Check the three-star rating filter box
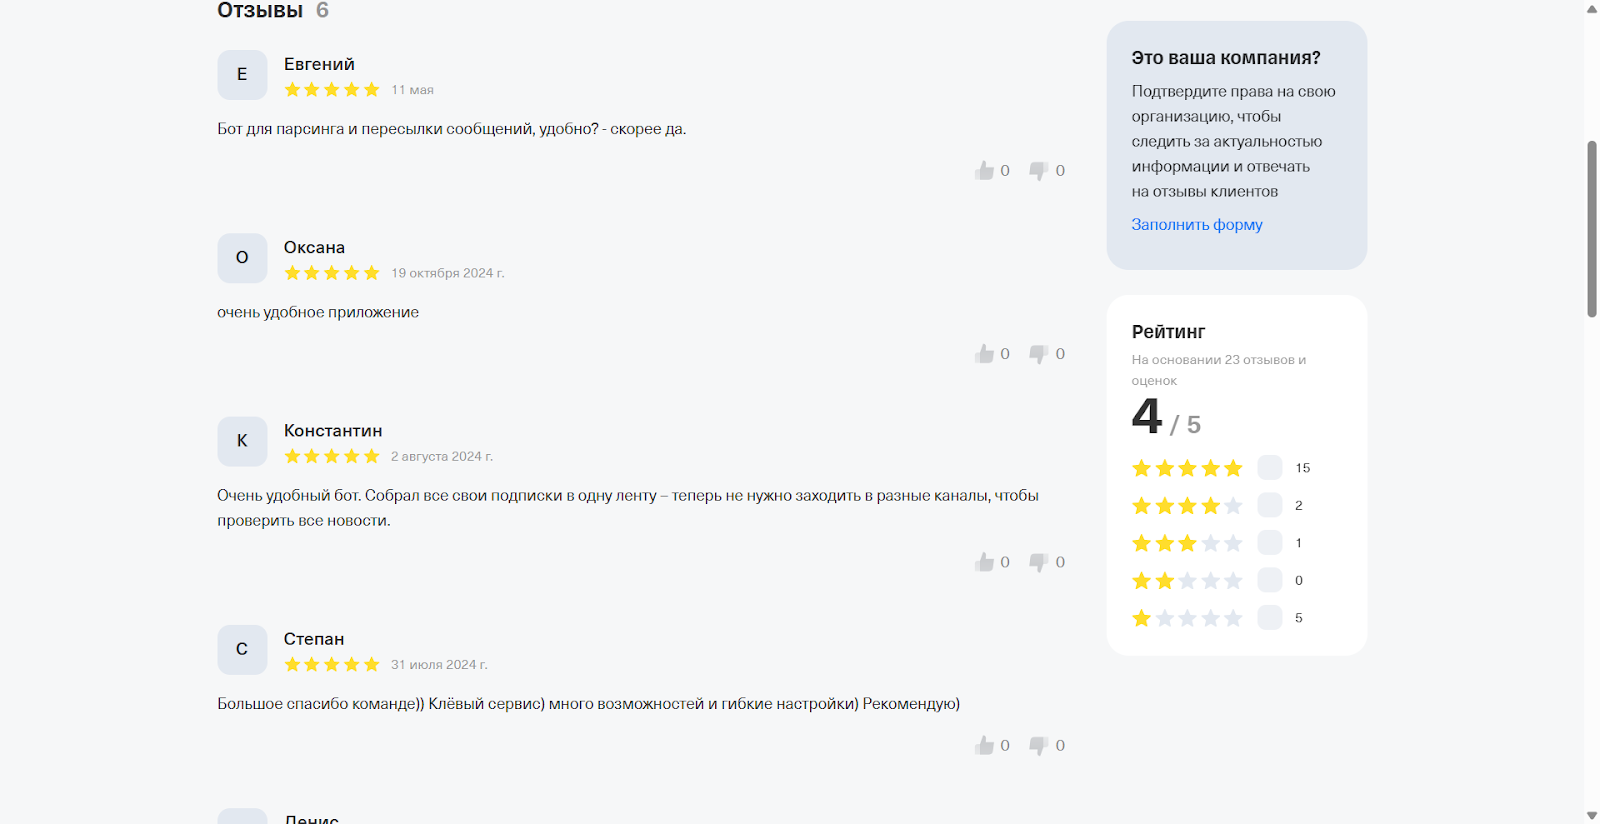 [x=1269, y=543]
